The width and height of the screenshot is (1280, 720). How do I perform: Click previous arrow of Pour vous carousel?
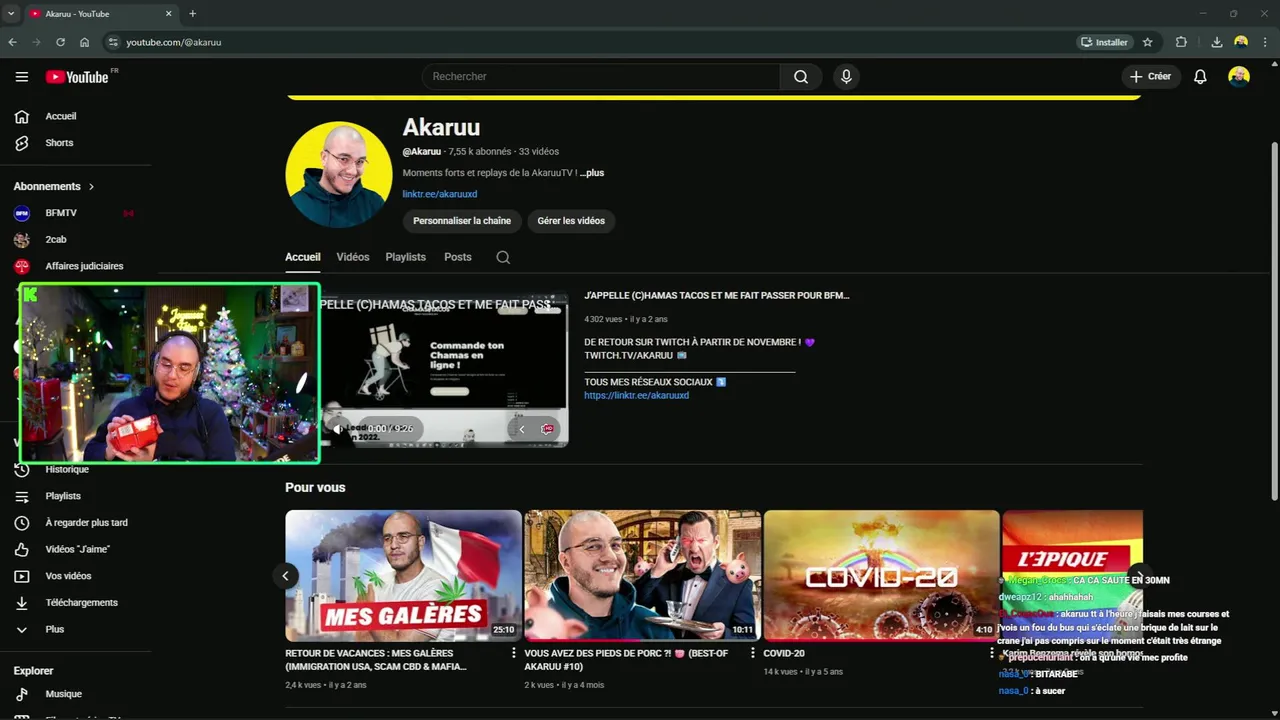pyautogui.click(x=285, y=575)
